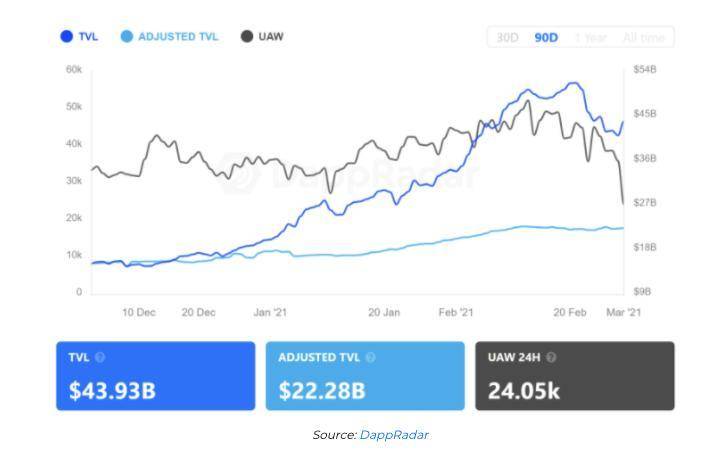Screen dimensions: 701x466
Task: Switch to the All time range
Action: point(643,38)
